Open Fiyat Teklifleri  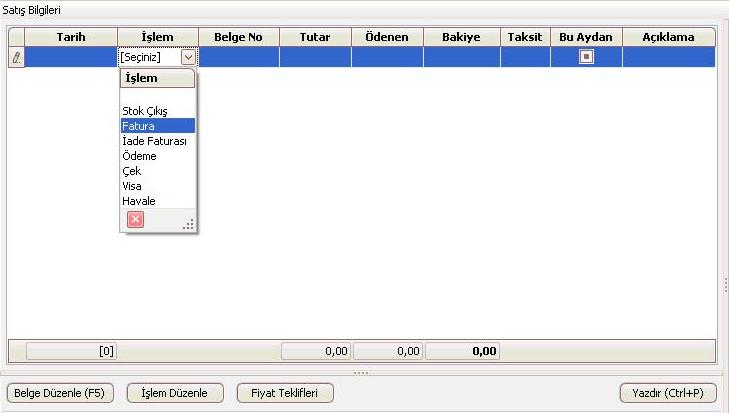[285, 393]
